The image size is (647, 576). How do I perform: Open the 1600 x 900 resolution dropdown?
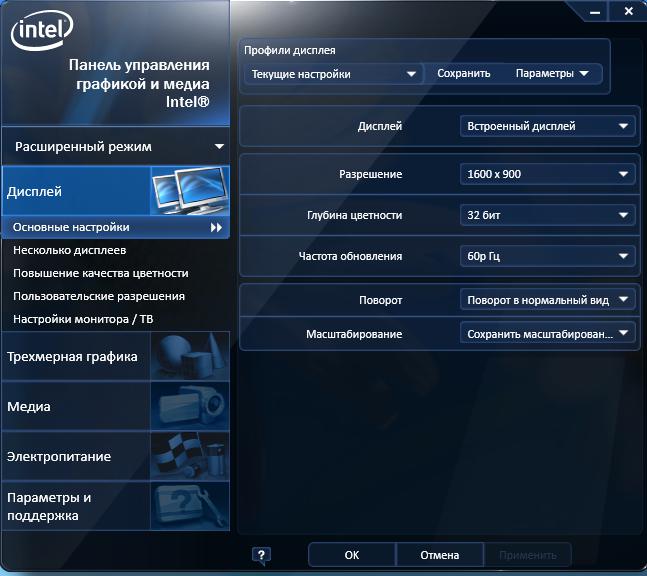coord(547,174)
